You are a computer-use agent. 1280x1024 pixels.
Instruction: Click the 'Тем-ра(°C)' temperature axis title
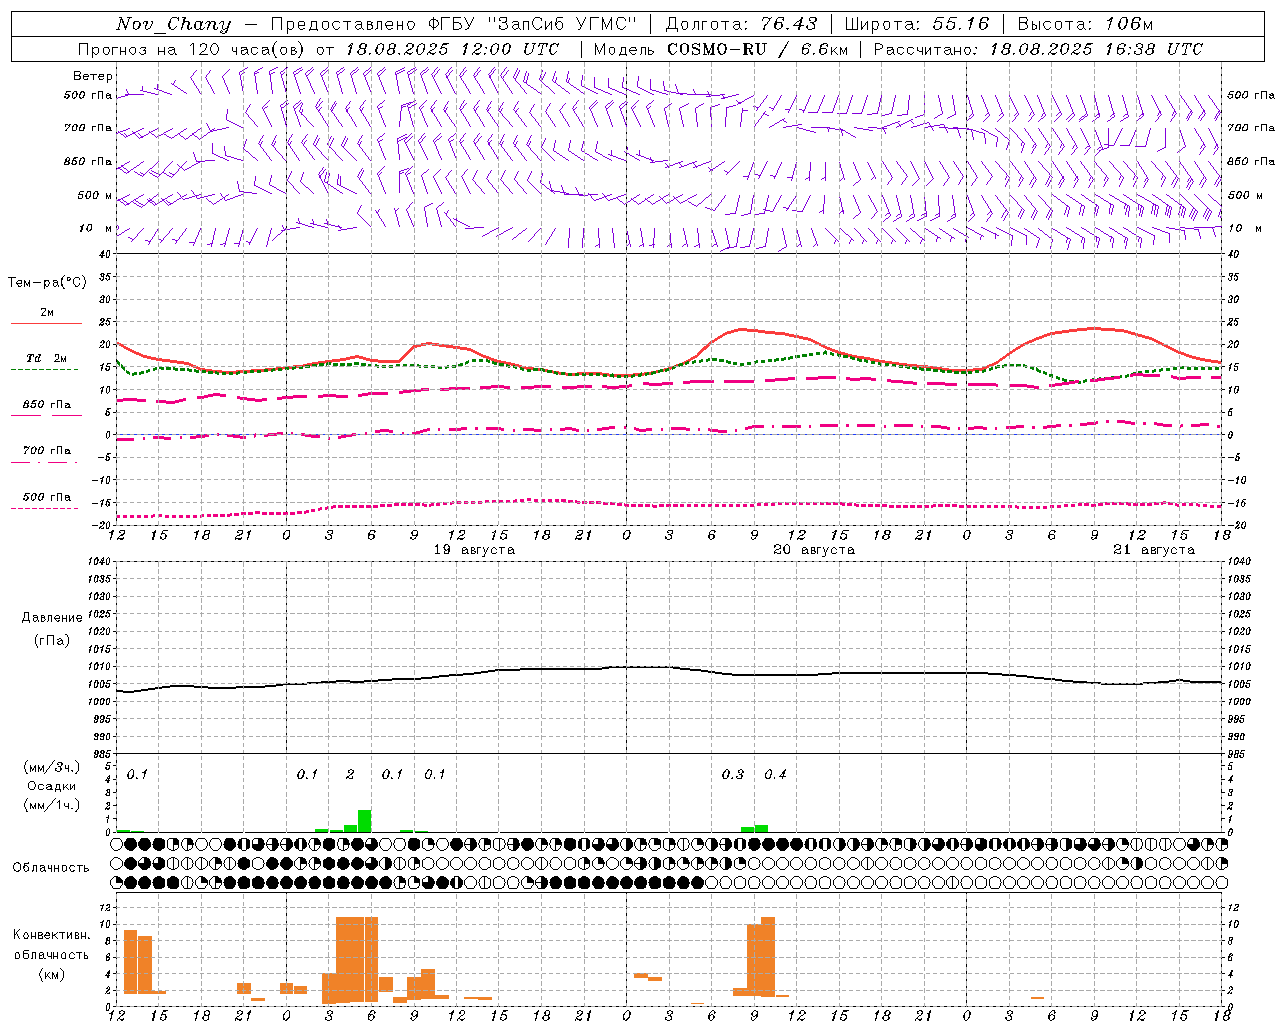point(47,282)
